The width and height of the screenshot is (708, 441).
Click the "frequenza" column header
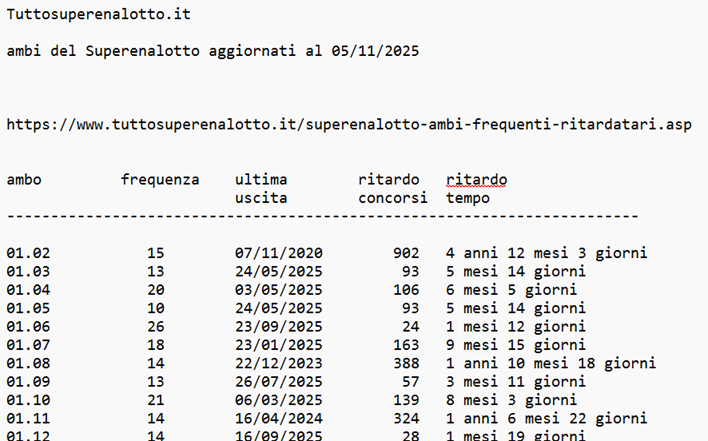[x=160, y=180]
